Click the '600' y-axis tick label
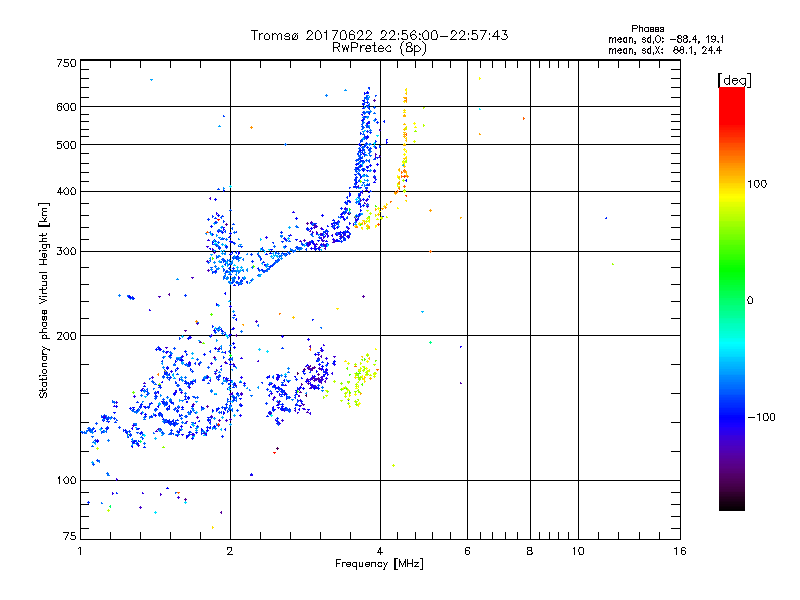This screenshot has height=600, width=800. point(67,107)
